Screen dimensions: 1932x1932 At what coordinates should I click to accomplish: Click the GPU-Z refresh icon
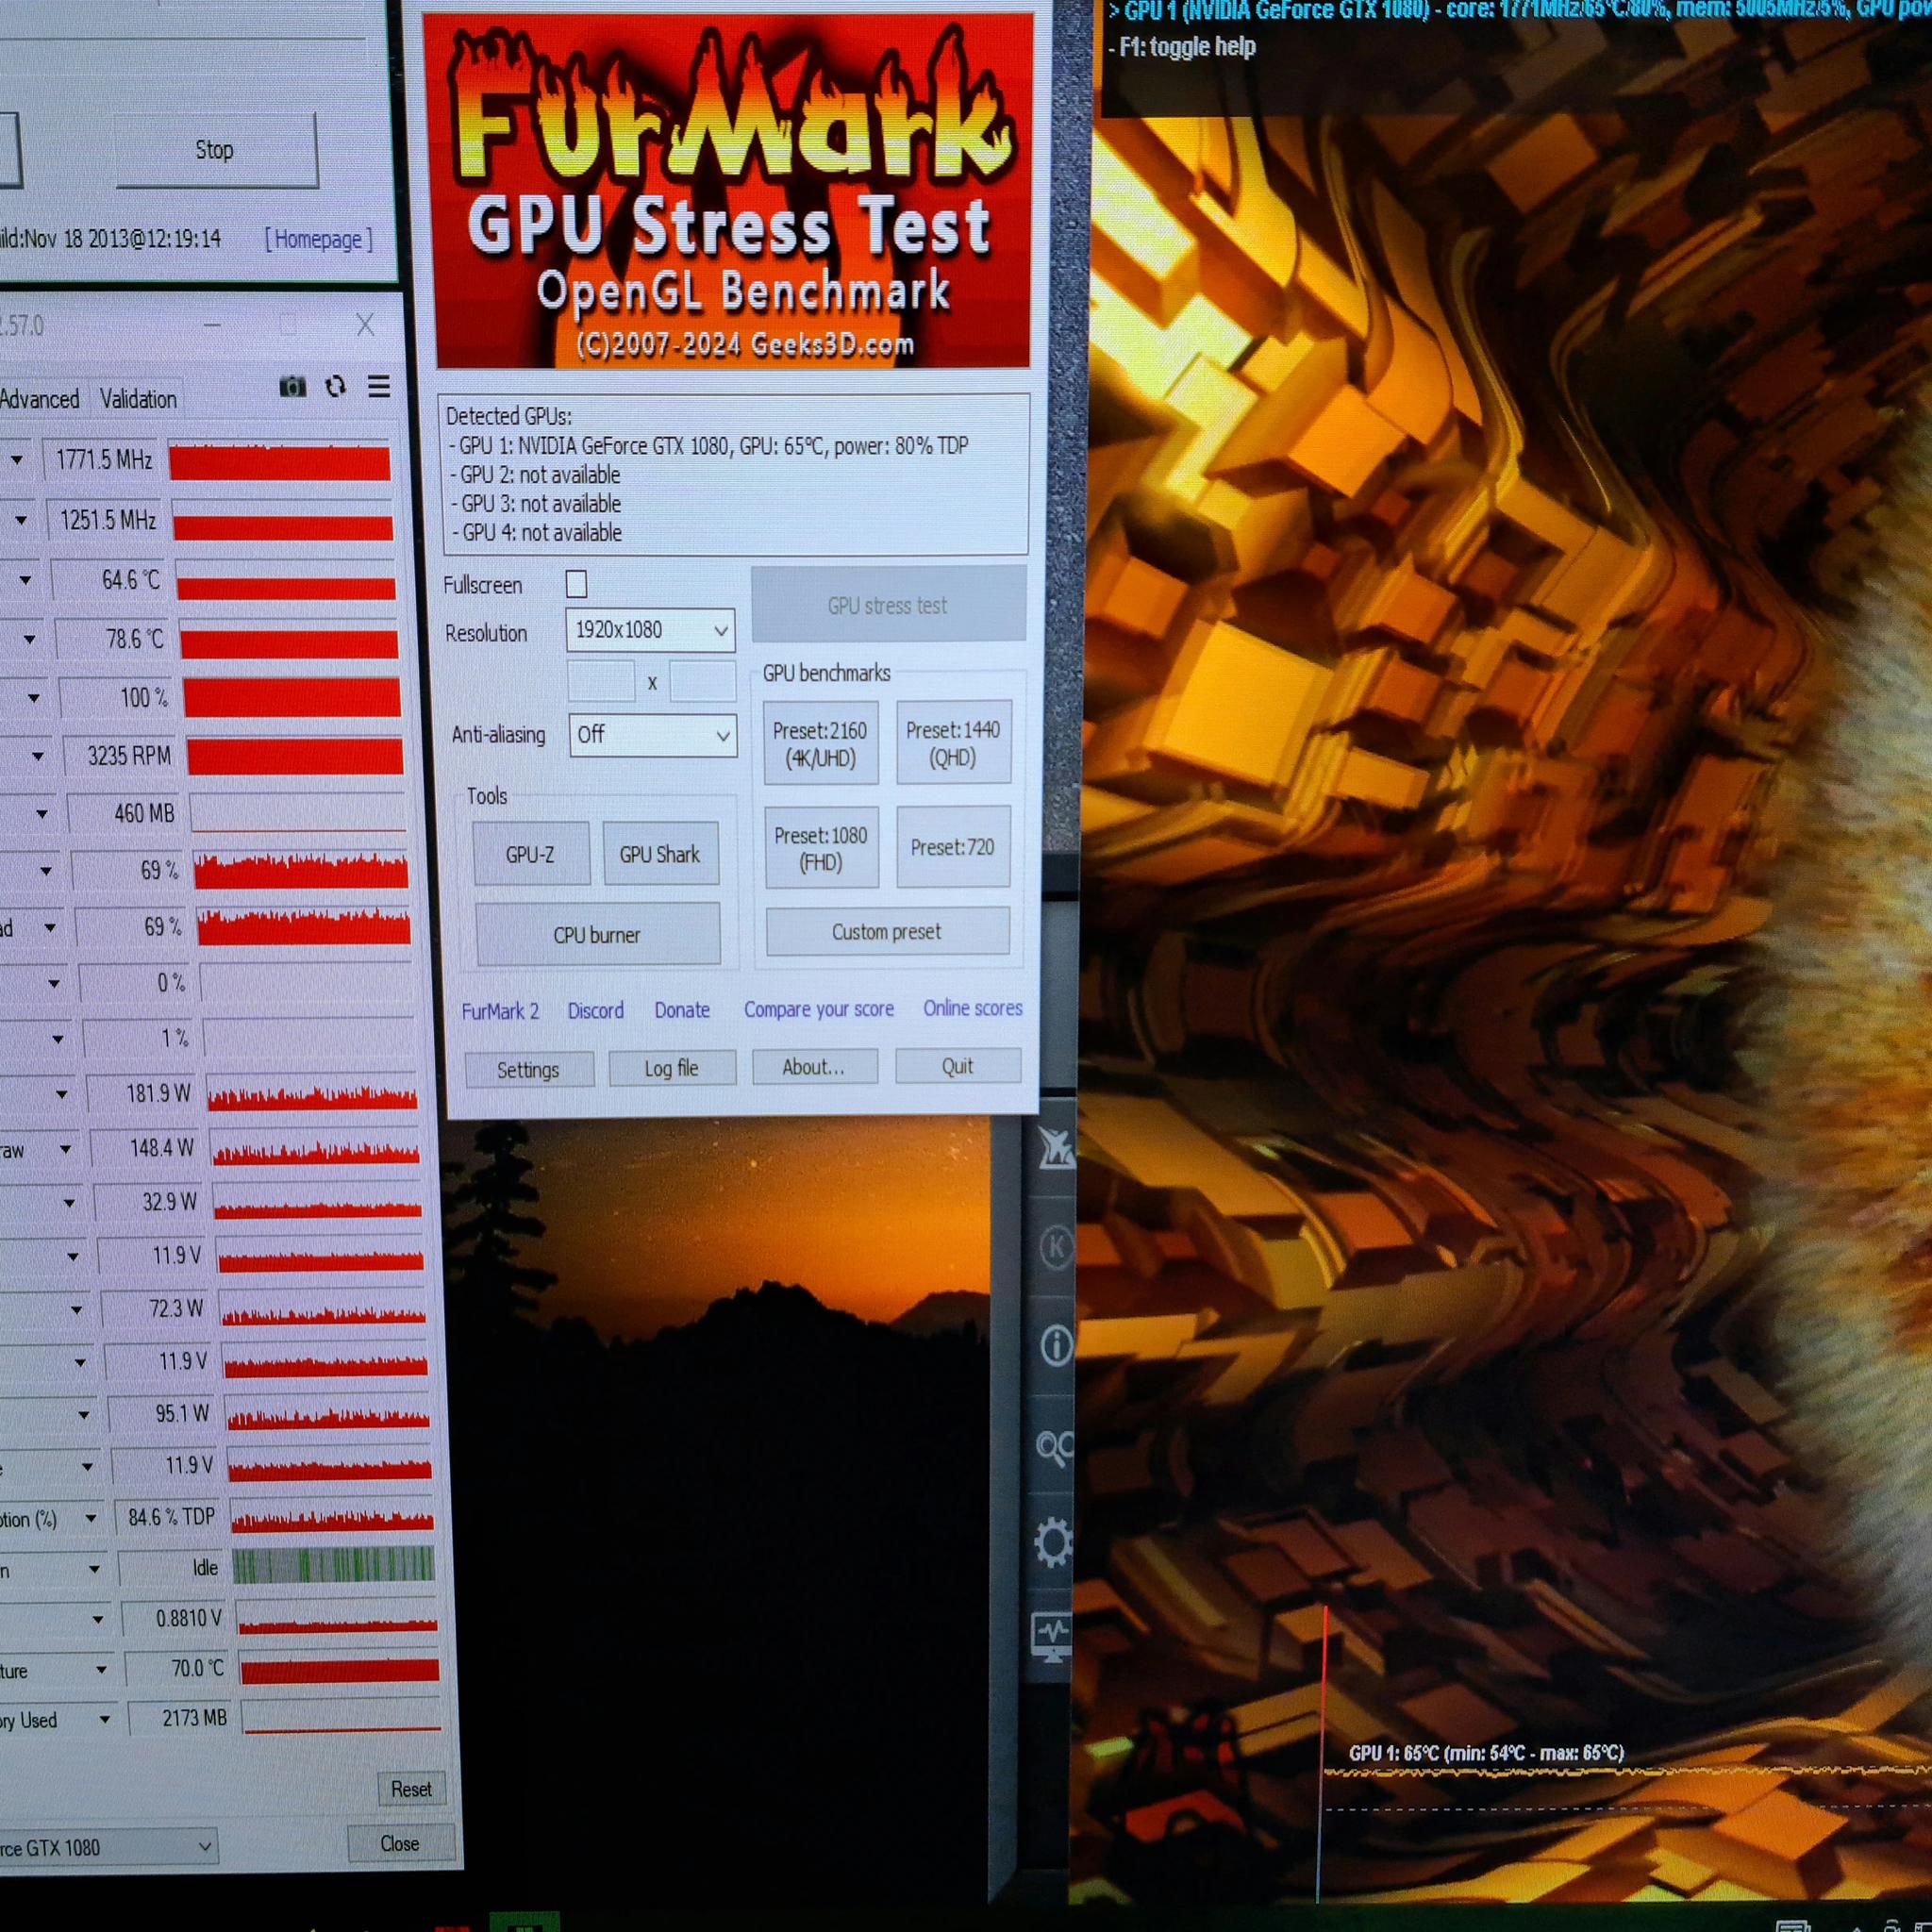(336, 386)
